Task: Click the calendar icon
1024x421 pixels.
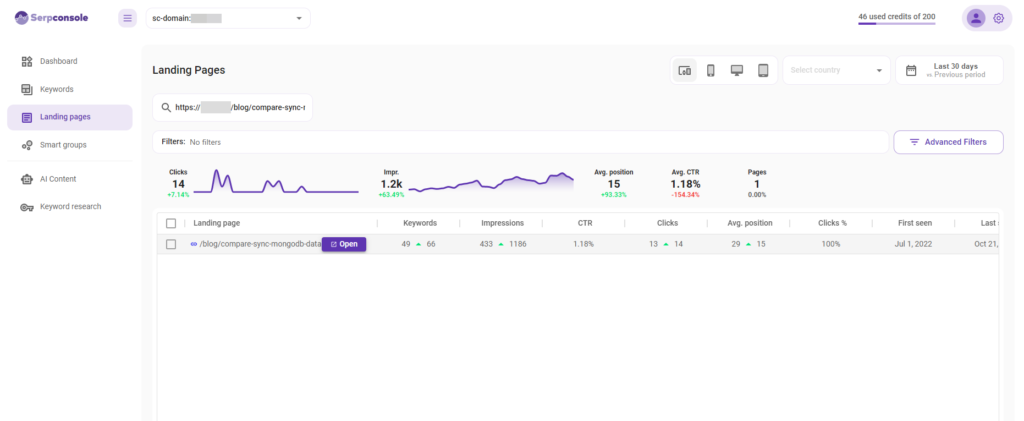Action: 911,70
